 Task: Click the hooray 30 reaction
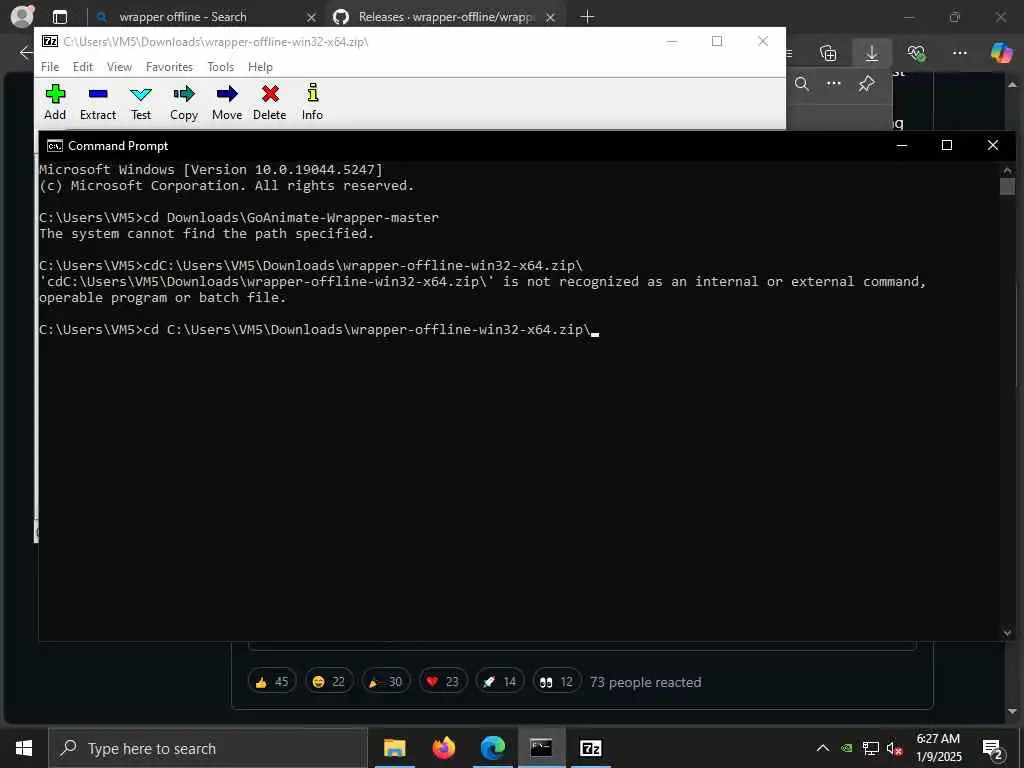click(386, 682)
